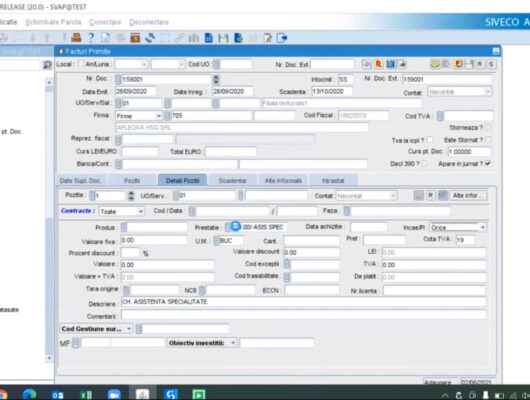The width and height of the screenshot is (530, 400).
Task: Click the R button in Pozitie row
Action: click(x=430, y=195)
